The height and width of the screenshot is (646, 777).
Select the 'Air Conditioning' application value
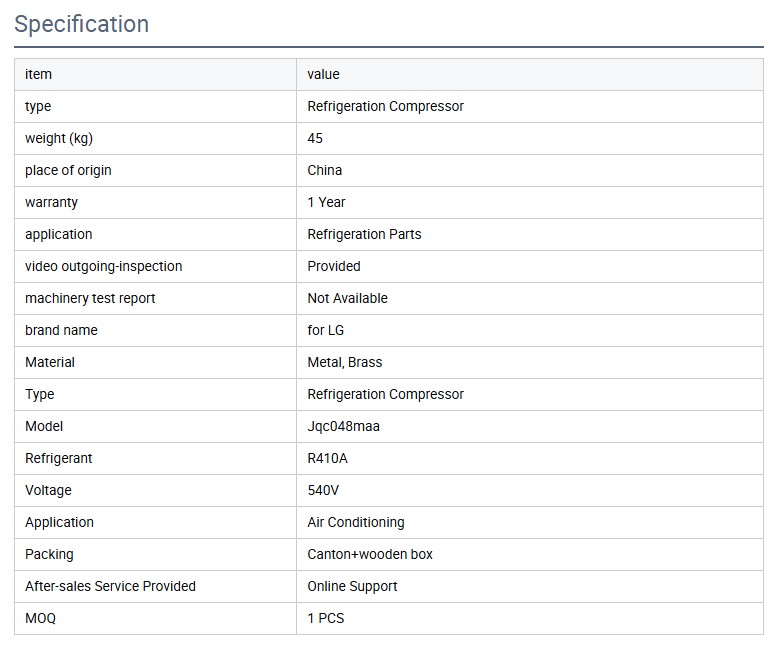coord(355,522)
